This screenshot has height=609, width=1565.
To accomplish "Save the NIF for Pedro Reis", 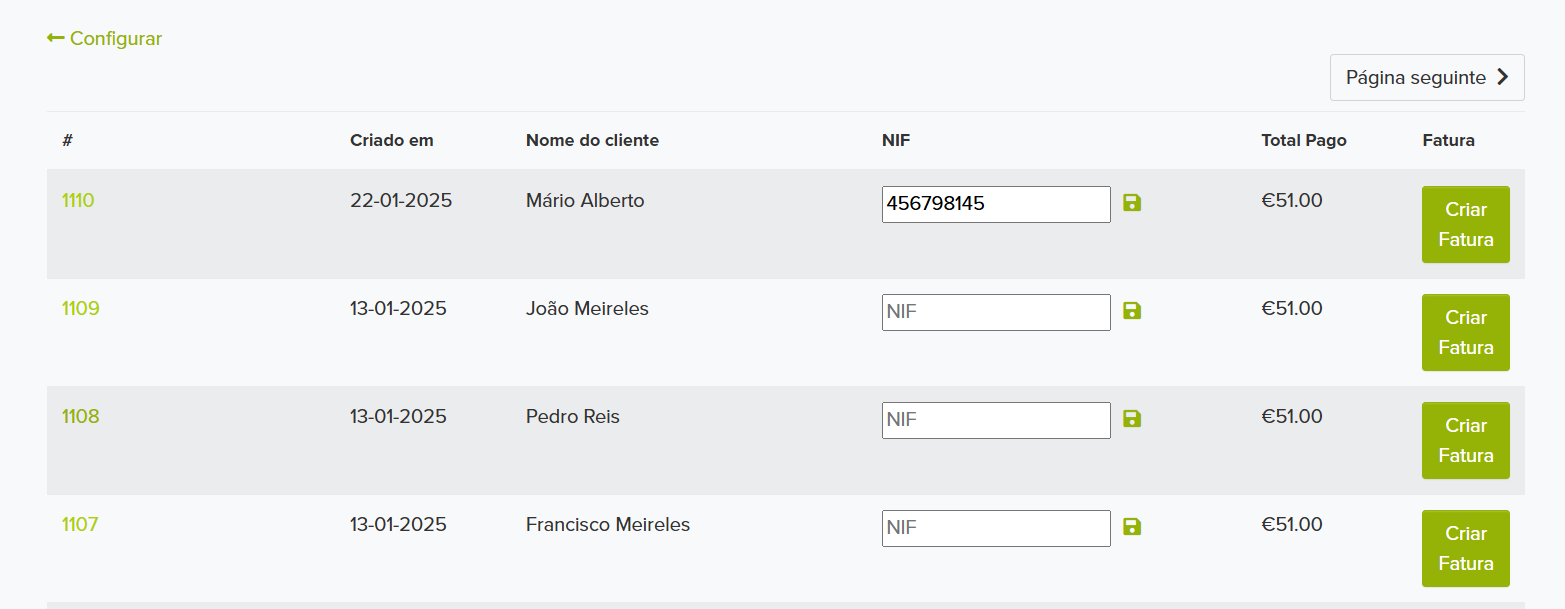I will [x=1132, y=419].
